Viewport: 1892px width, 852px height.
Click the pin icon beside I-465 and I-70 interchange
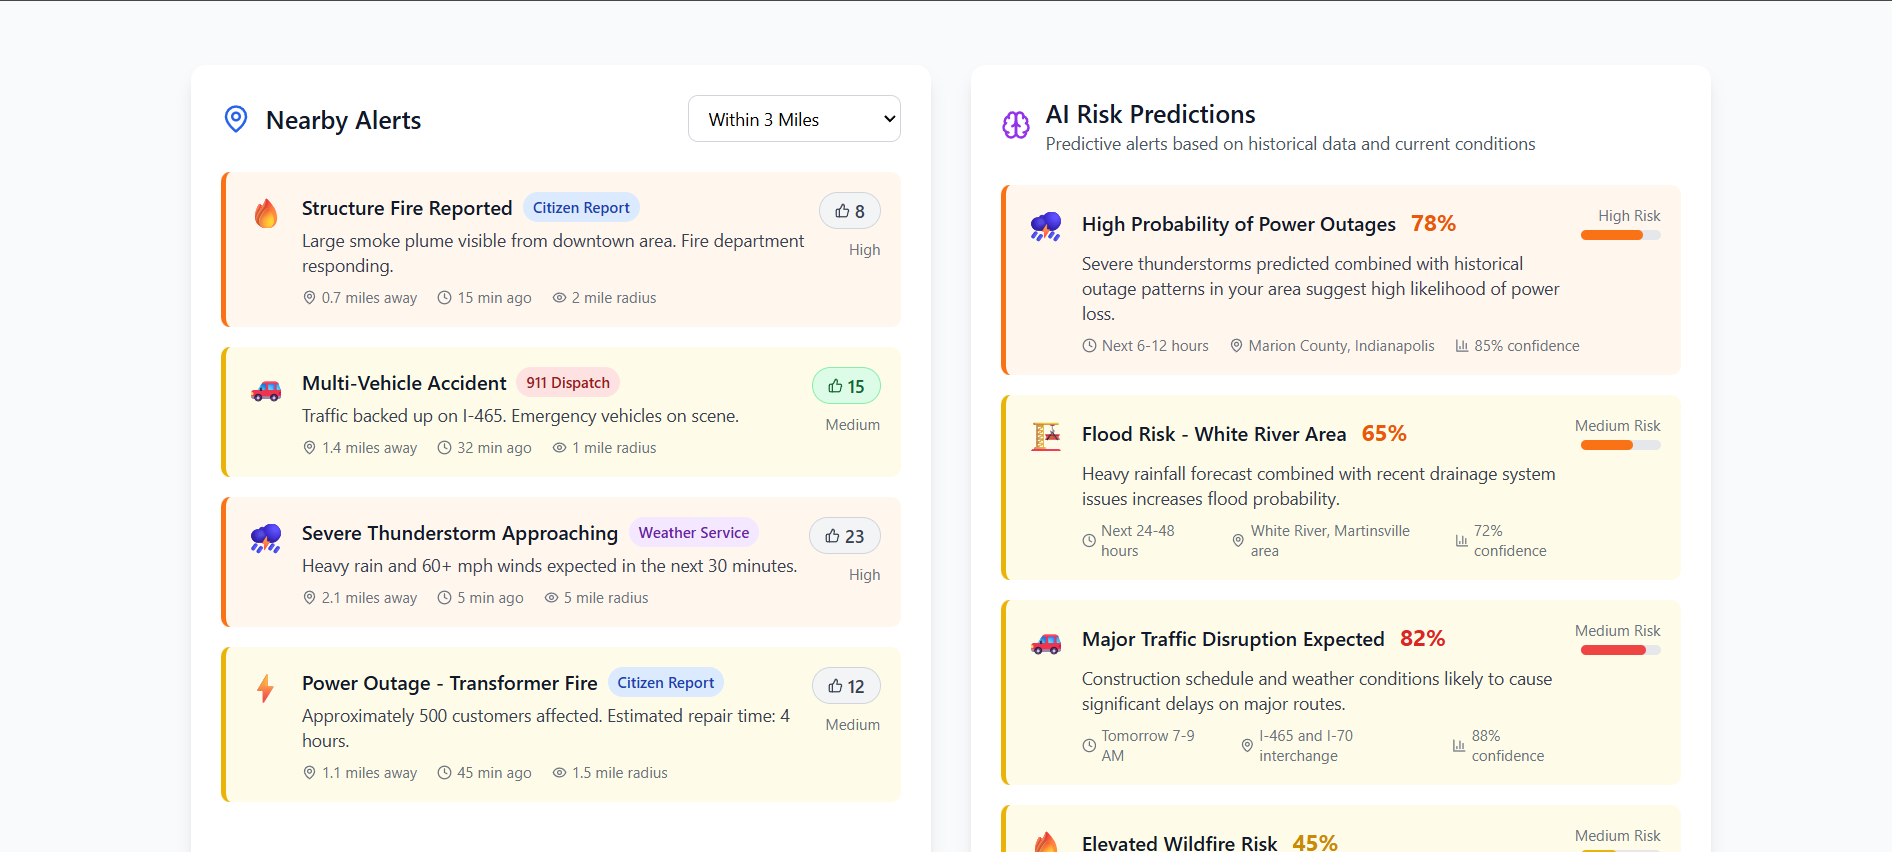point(1247,746)
